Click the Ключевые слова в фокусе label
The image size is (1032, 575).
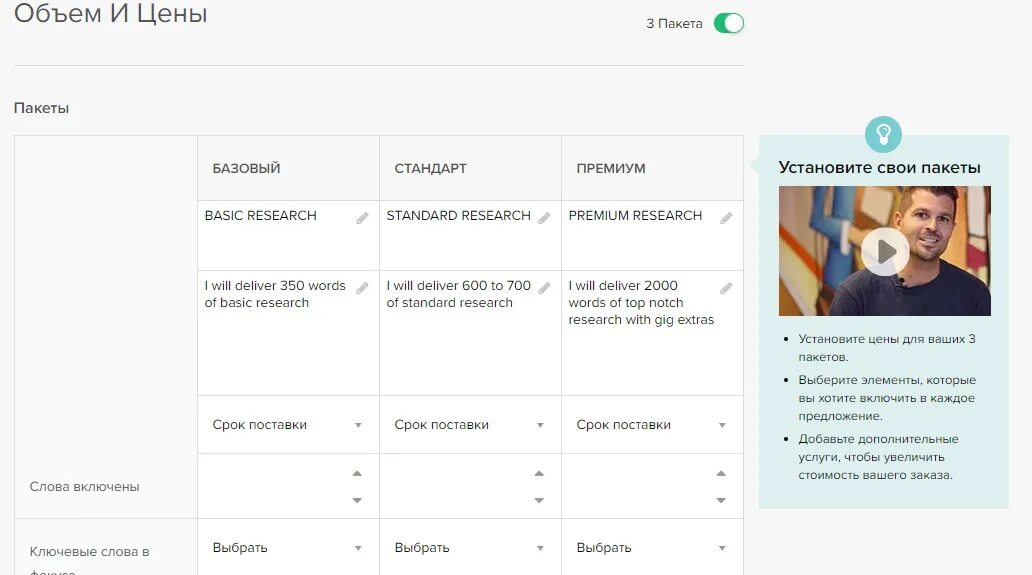click(90, 560)
